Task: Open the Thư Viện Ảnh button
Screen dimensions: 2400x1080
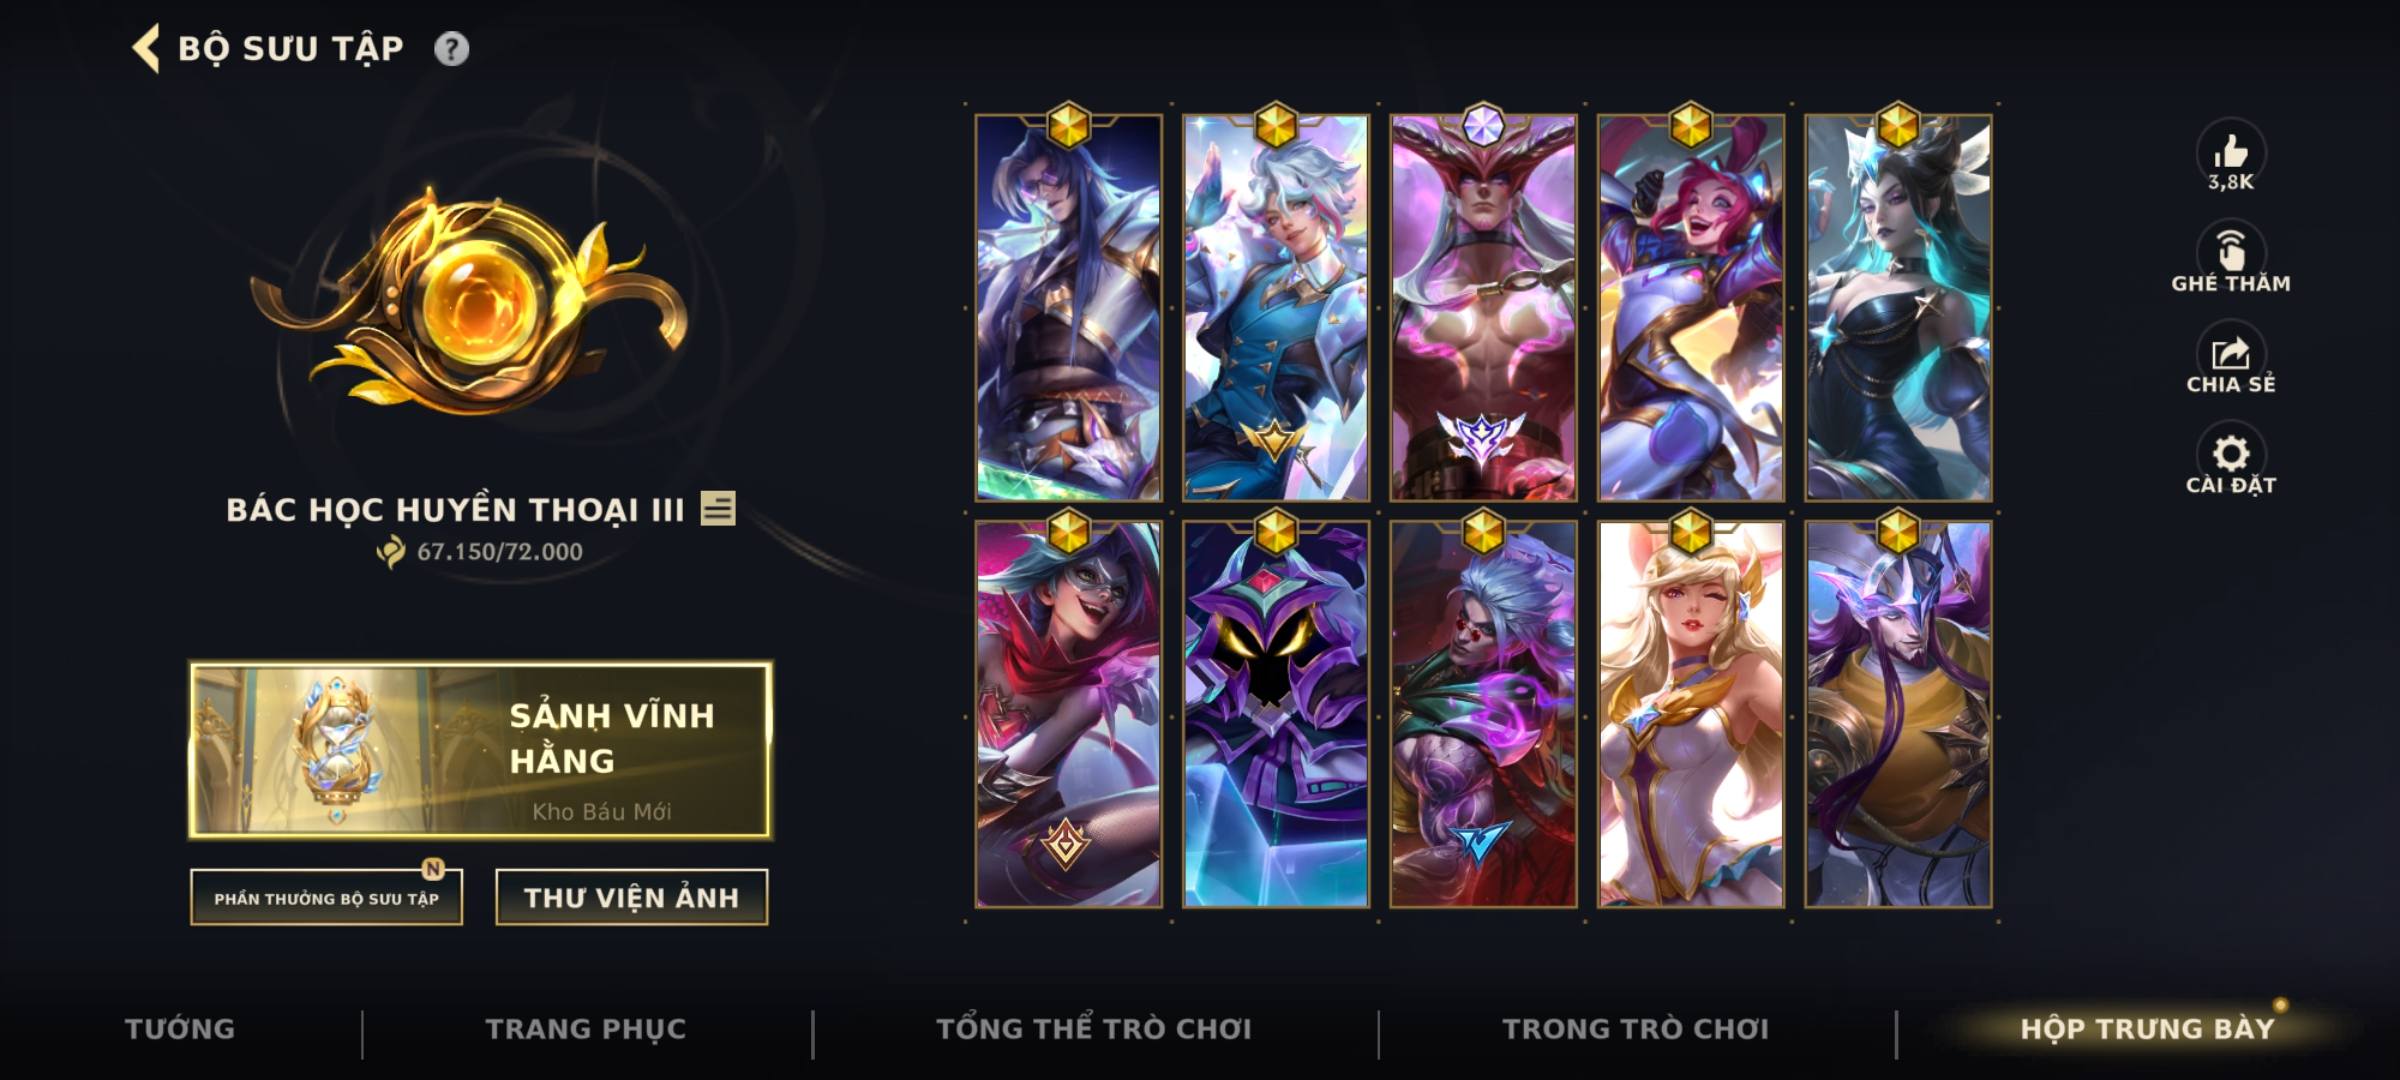Action: point(632,897)
